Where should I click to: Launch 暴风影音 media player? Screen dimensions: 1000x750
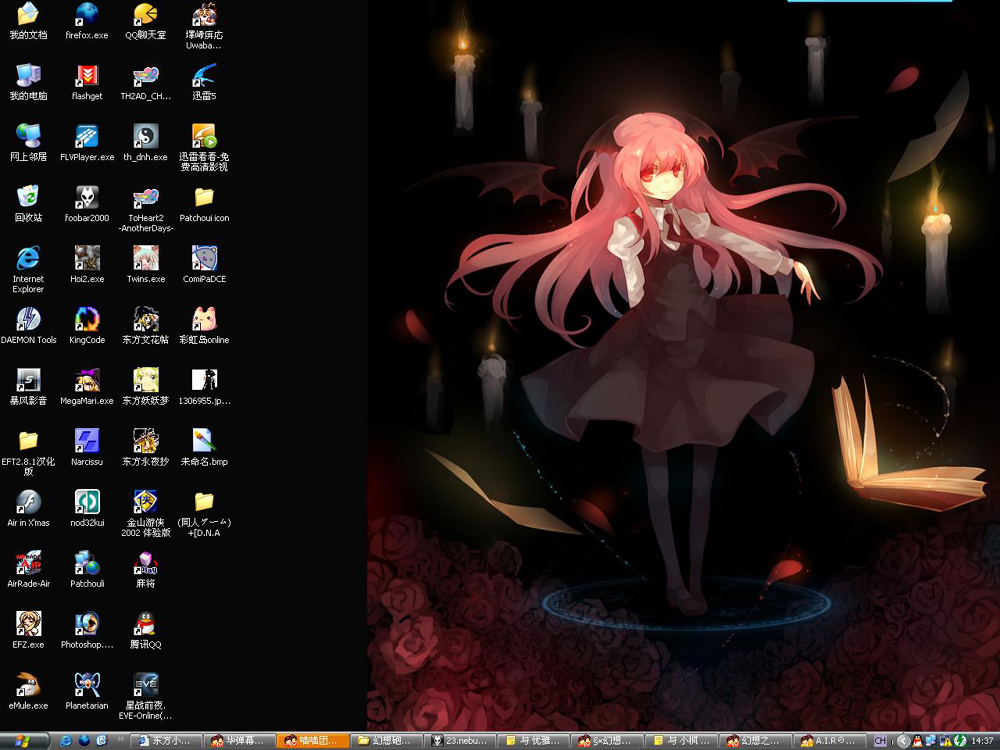pyautogui.click(x=28, y=388)
